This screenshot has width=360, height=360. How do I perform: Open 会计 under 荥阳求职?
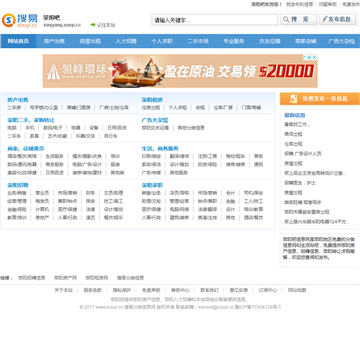tap(230, 193)
